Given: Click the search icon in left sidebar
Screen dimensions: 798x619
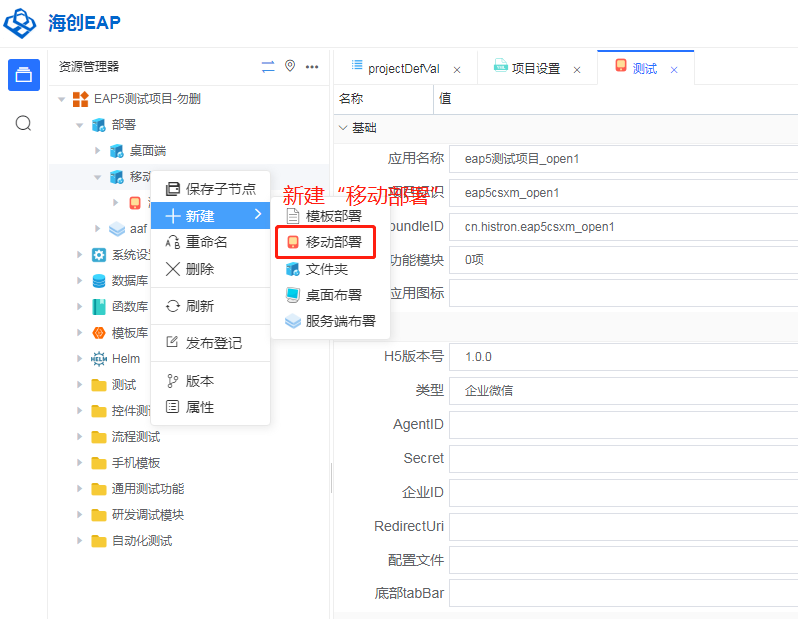Looking at the screenshot, I should (23, 123).
